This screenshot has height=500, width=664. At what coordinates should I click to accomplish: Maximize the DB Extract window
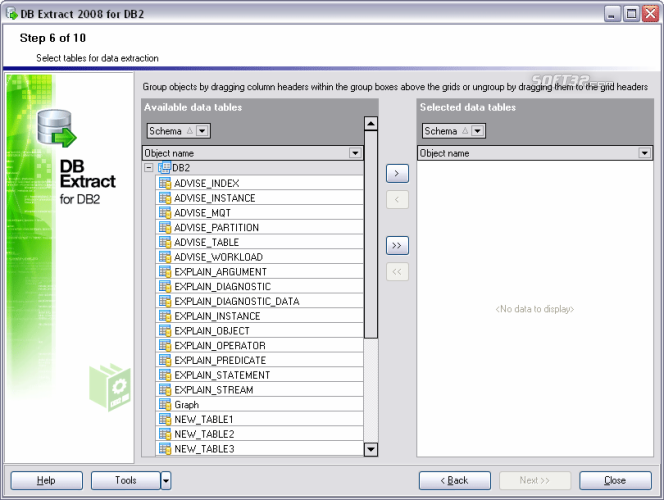631,14
